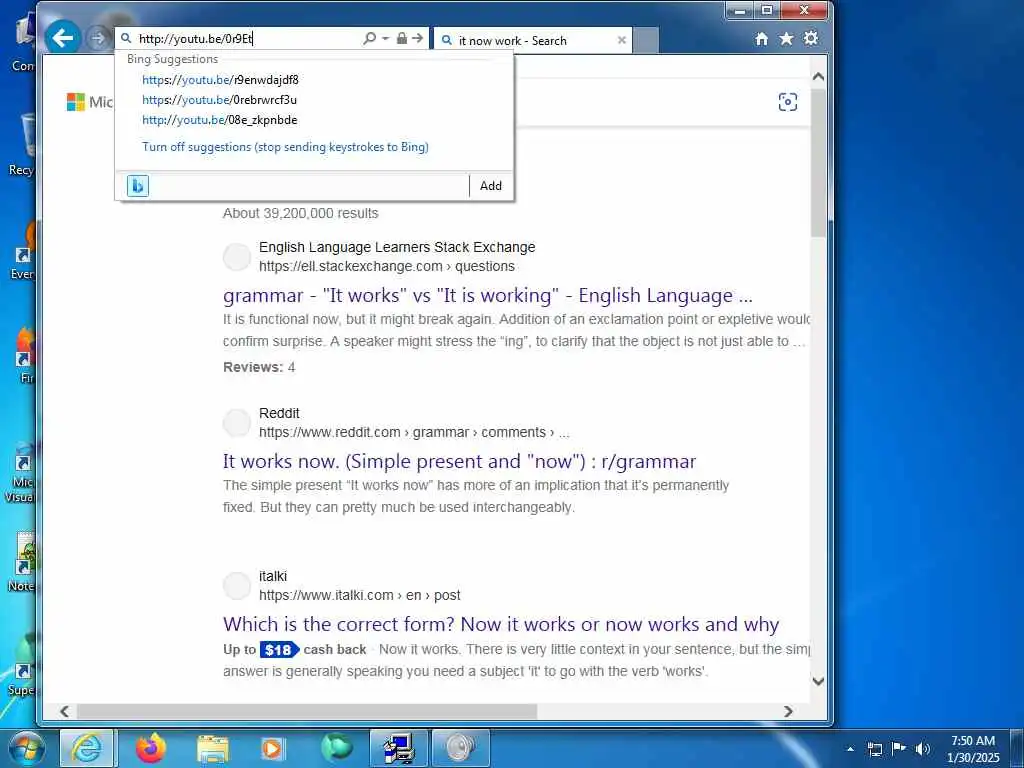
Task: Click the grayed Forward arrow button
Action: coord(97,39)
